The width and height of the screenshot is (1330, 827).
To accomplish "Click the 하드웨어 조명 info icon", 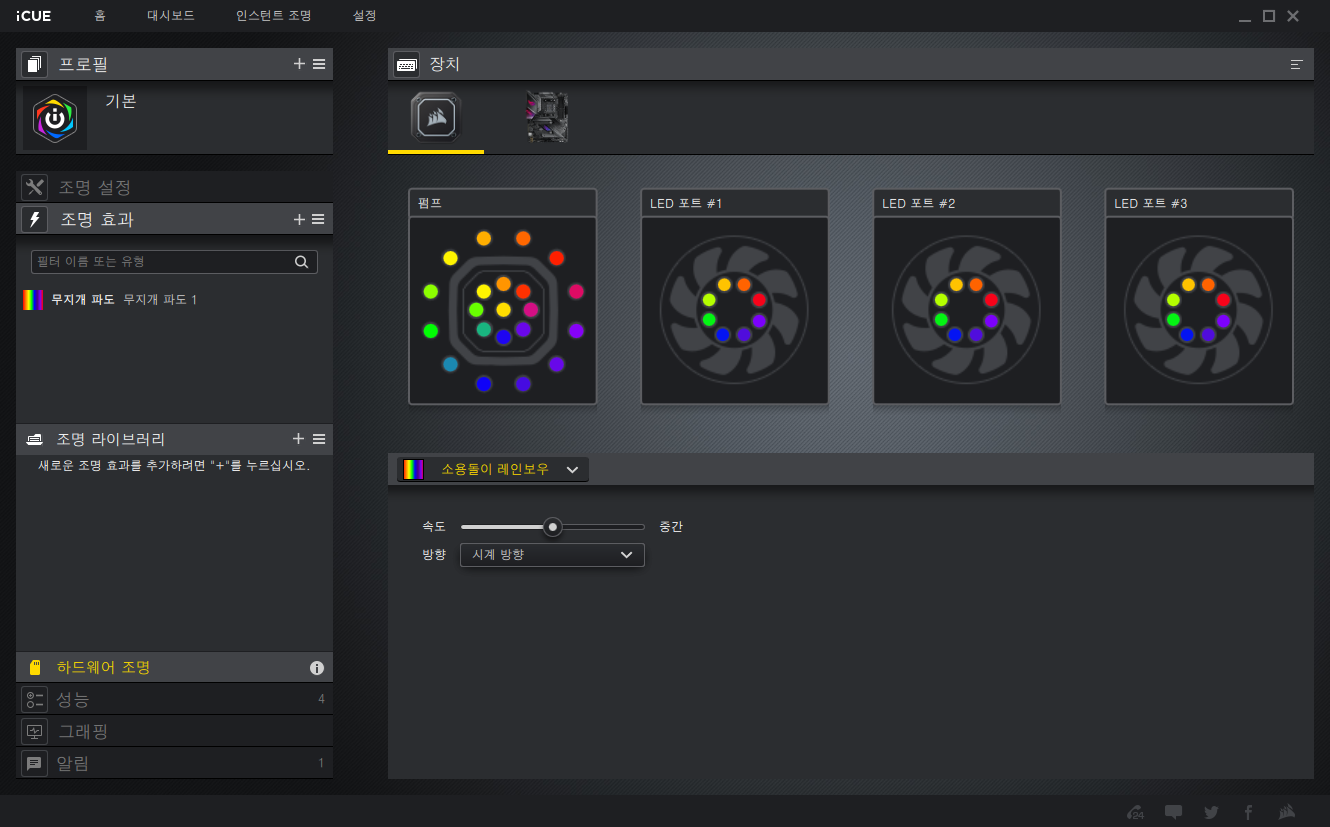I will (x=317, y=668).
